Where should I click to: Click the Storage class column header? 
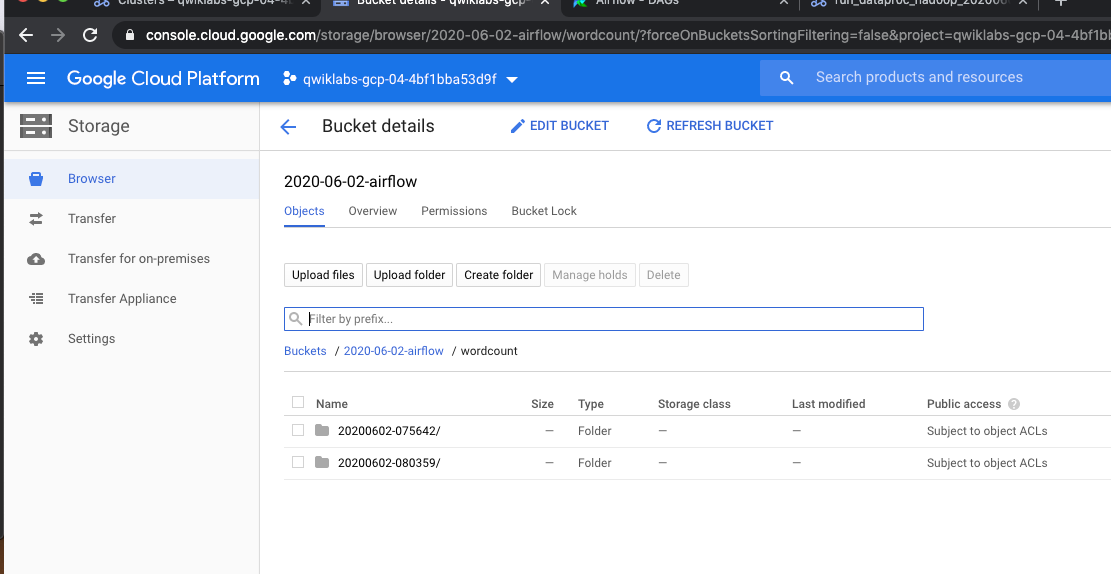click(694, 404)
